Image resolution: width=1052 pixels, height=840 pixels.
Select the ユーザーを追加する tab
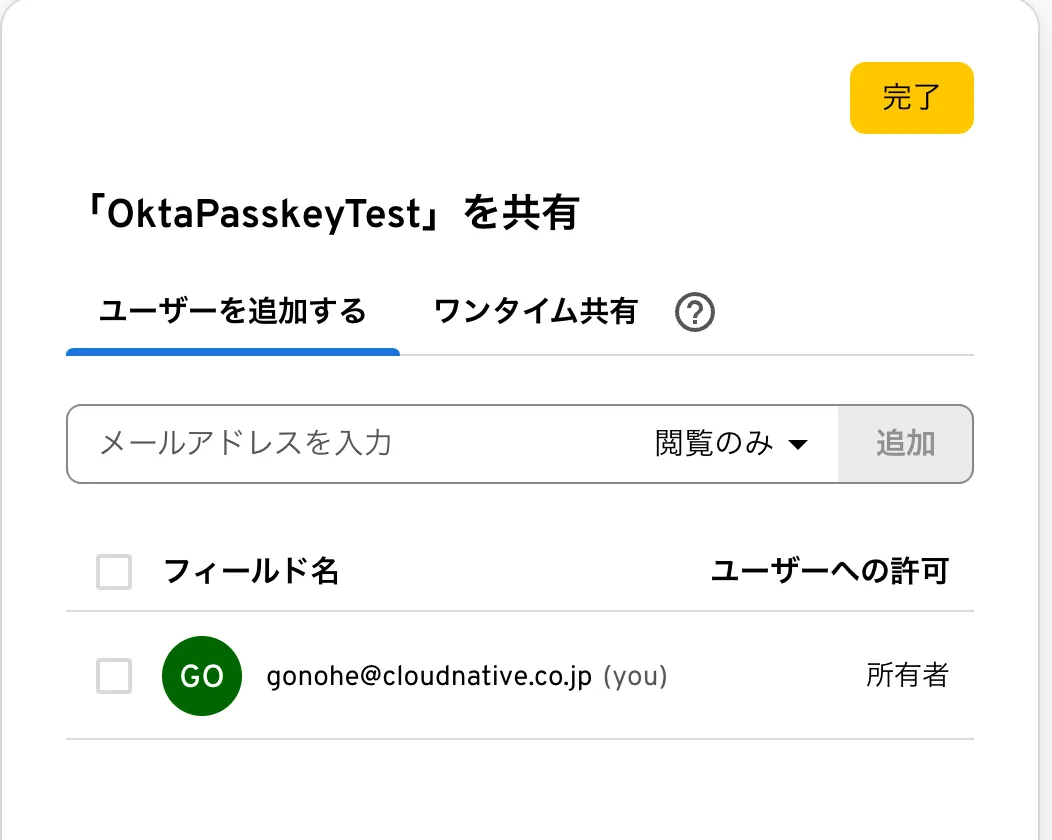point(232,312)
